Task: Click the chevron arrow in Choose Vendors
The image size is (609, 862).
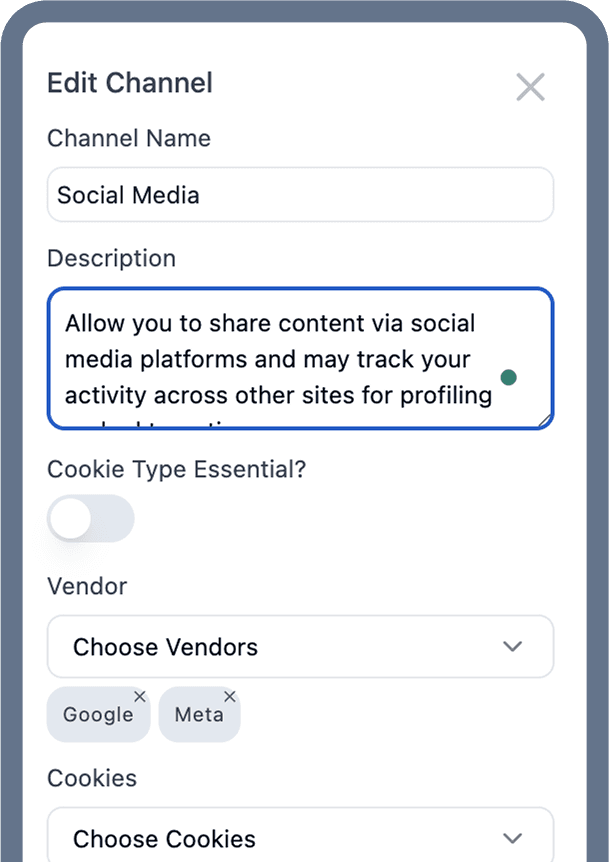Action: coord(512,646)
